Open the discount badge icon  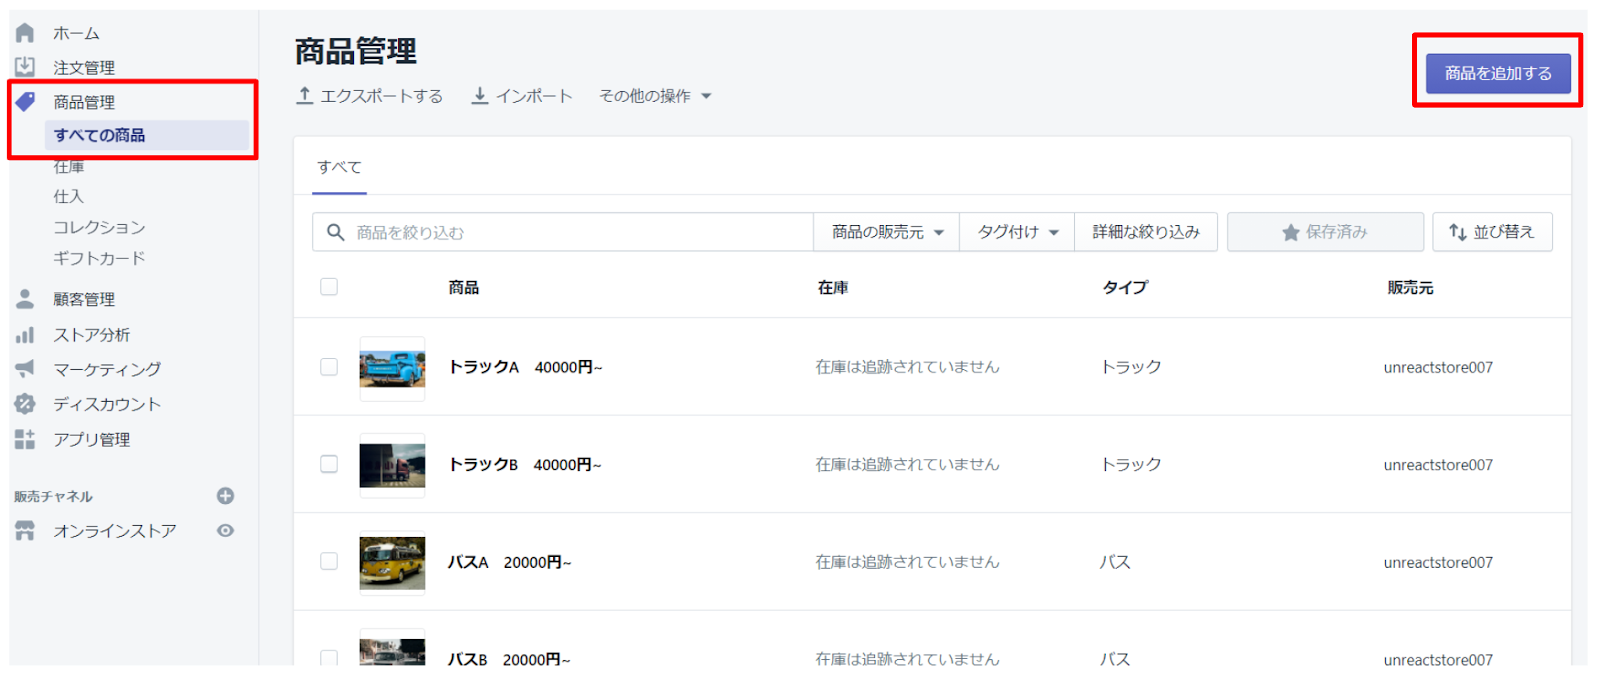click(x=25, y=404)
